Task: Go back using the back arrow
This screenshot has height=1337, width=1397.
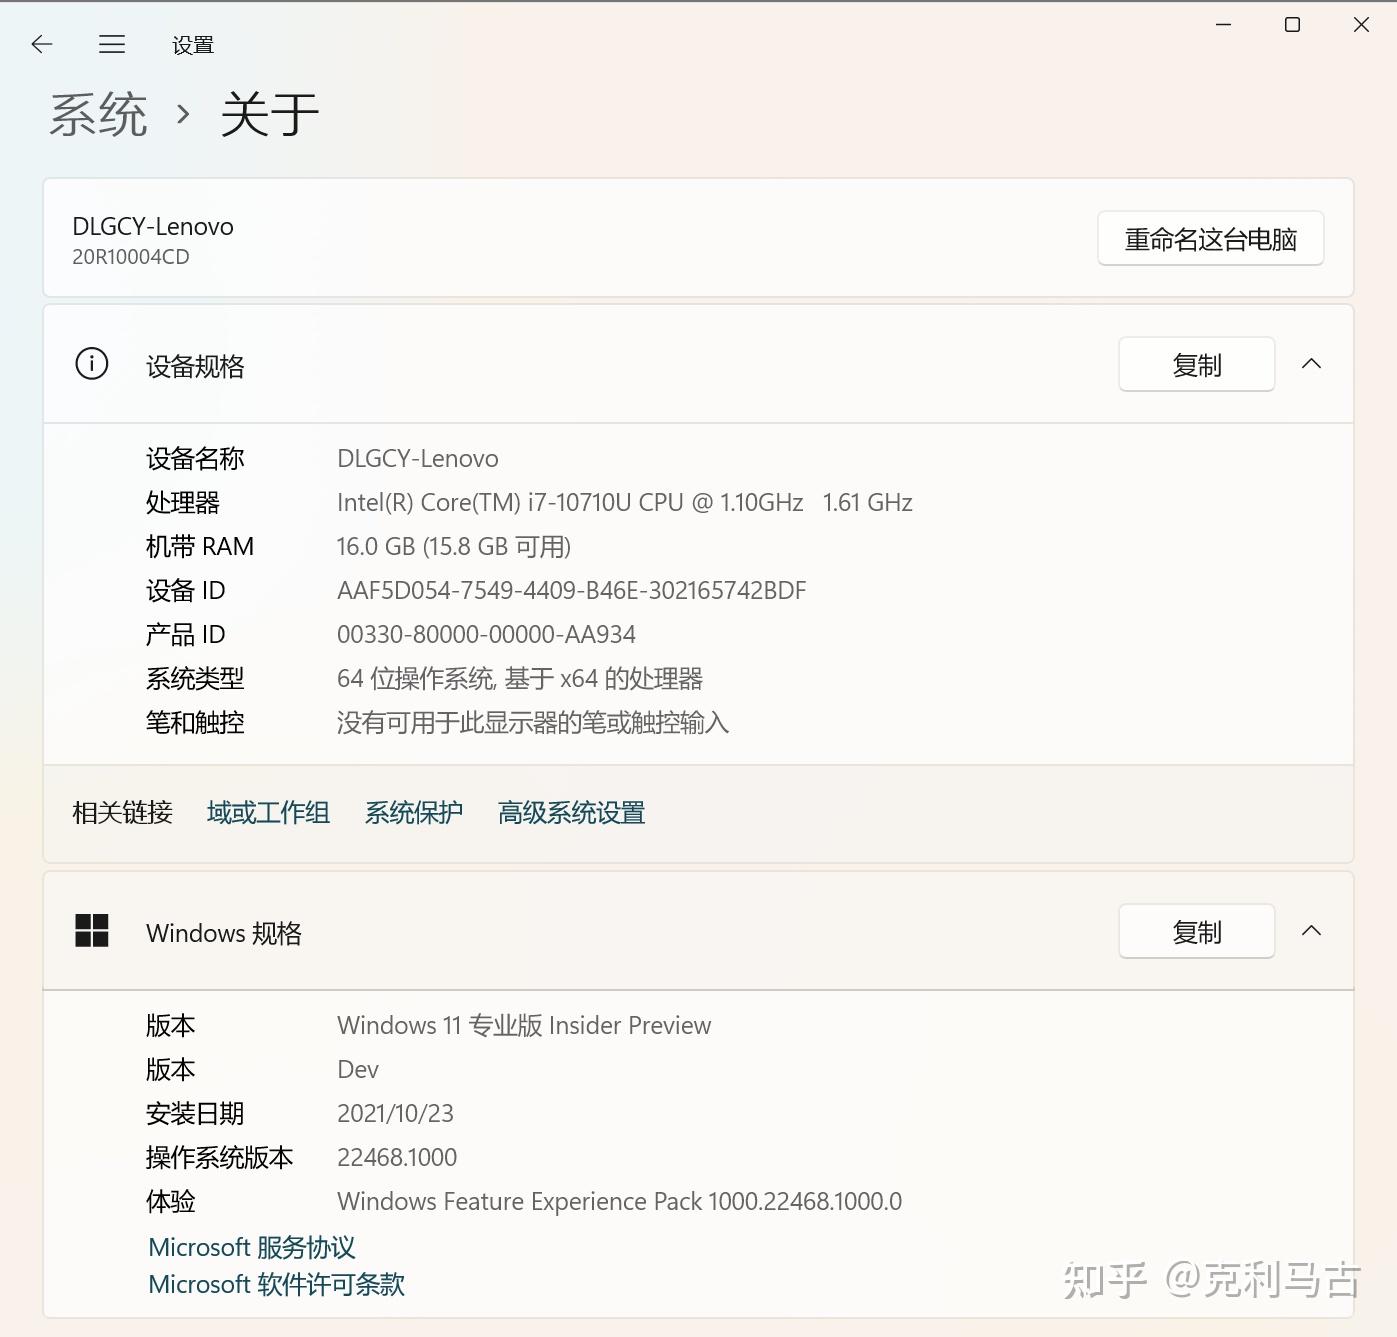Action: 42,44
